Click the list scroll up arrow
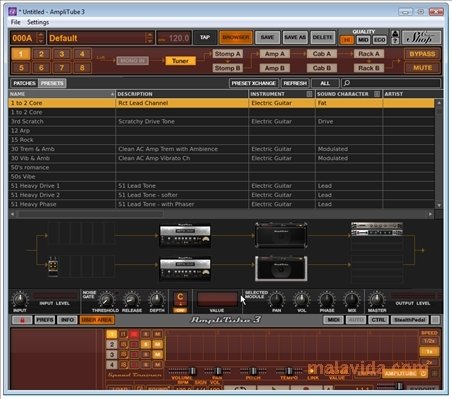The width and height of the screenshot is (452, 399). click(x=439, y=103)
